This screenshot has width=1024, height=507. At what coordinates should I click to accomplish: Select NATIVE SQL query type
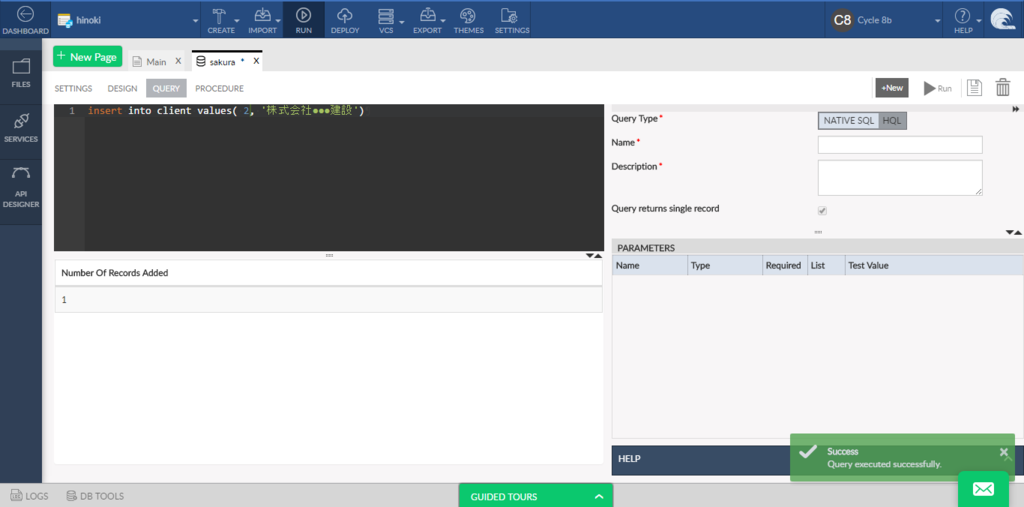(x=848, y=120)
